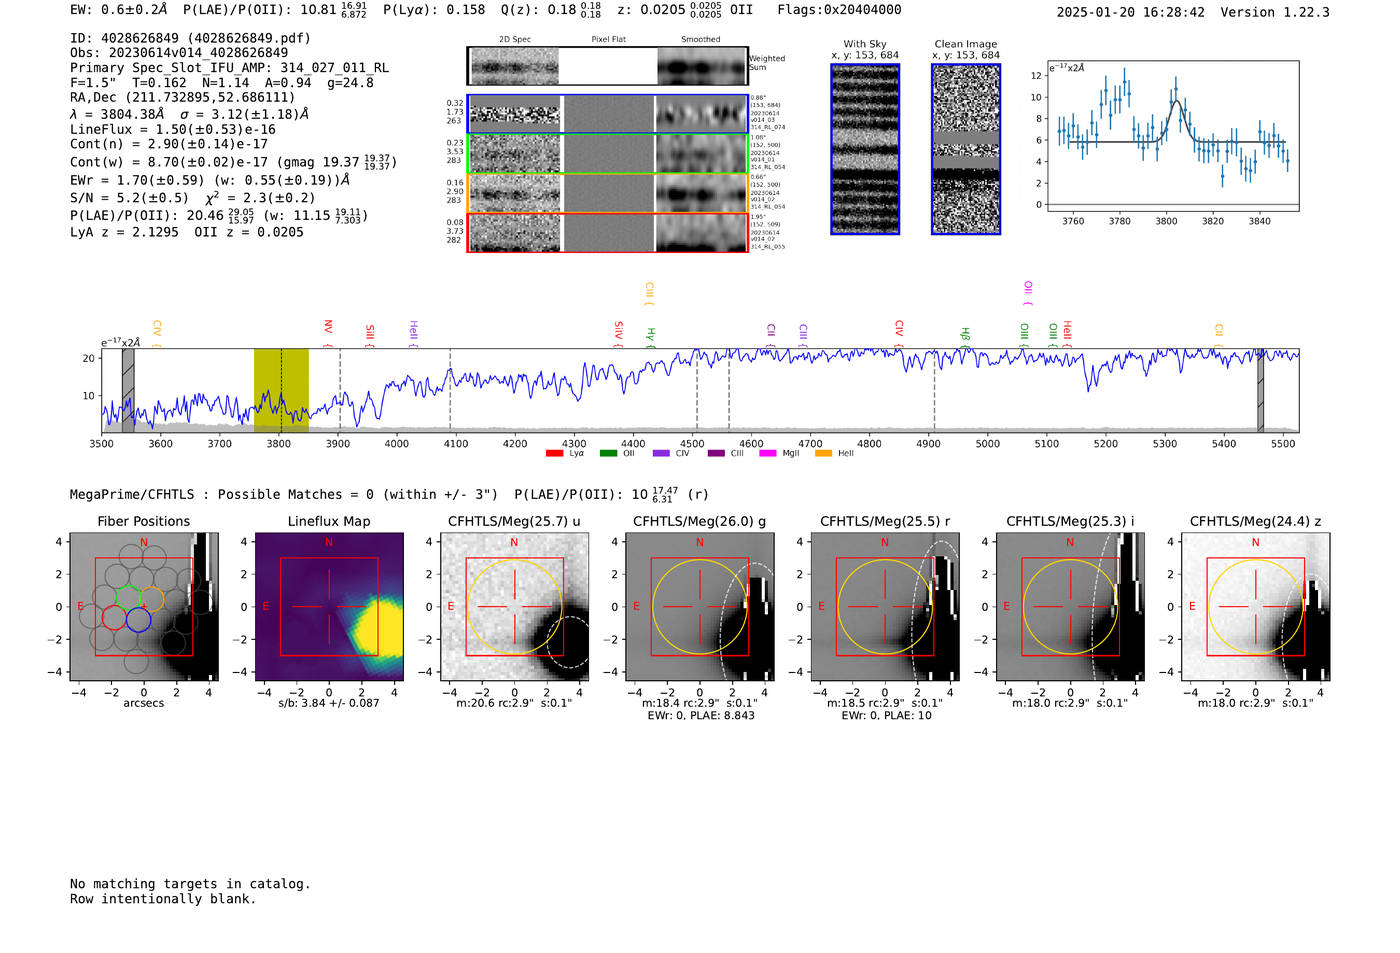Select the CFHTLS u-band cutout

click(x=514, y=607)
